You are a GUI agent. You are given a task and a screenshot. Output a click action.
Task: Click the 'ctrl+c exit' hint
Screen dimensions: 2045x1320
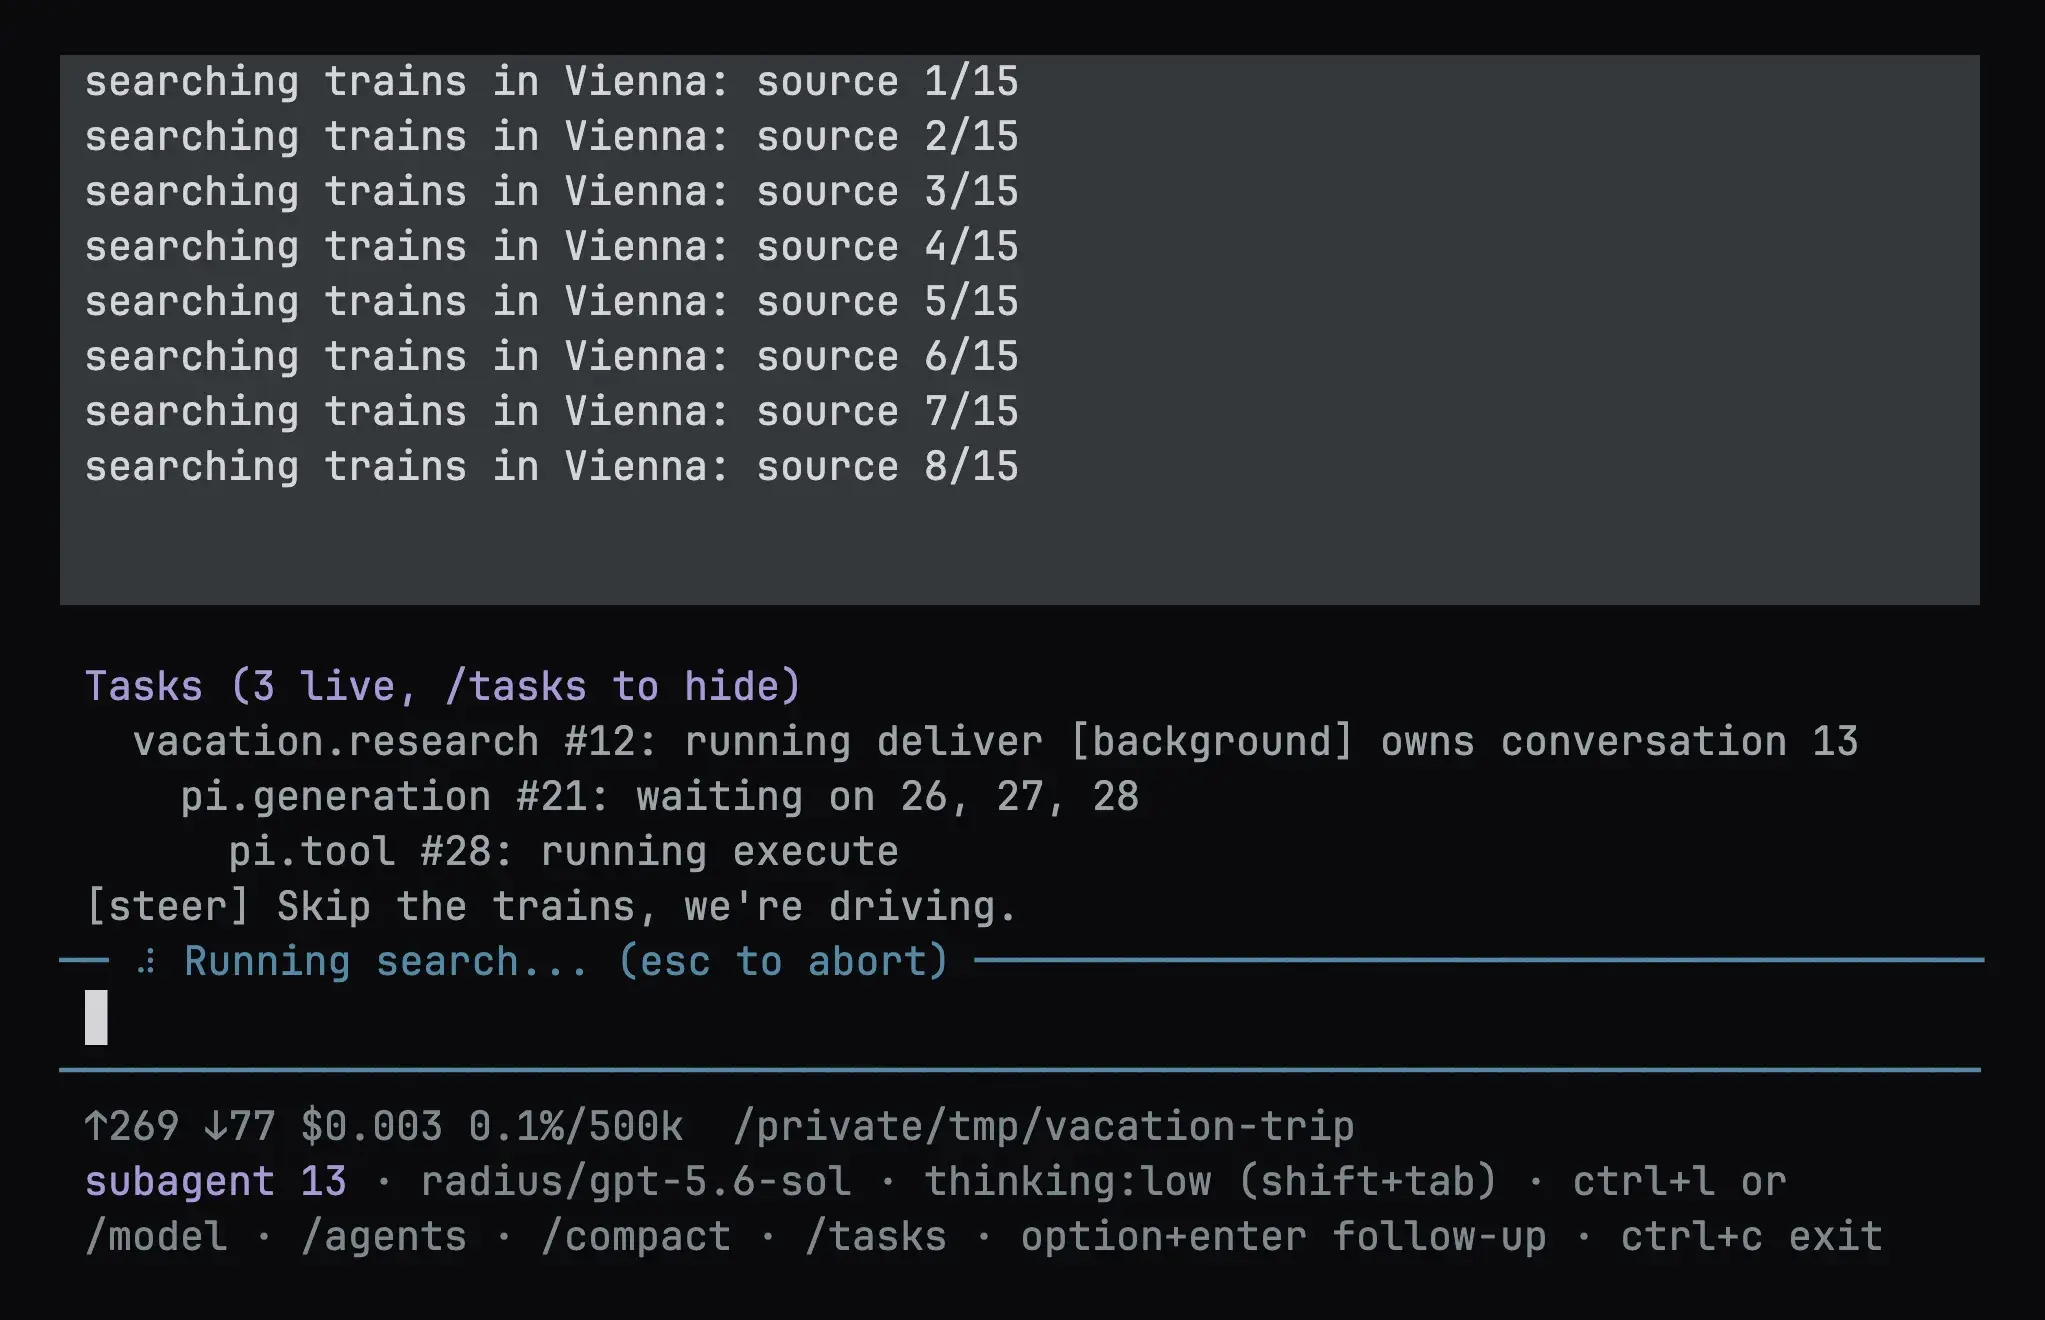(x=1752, y=1237)
